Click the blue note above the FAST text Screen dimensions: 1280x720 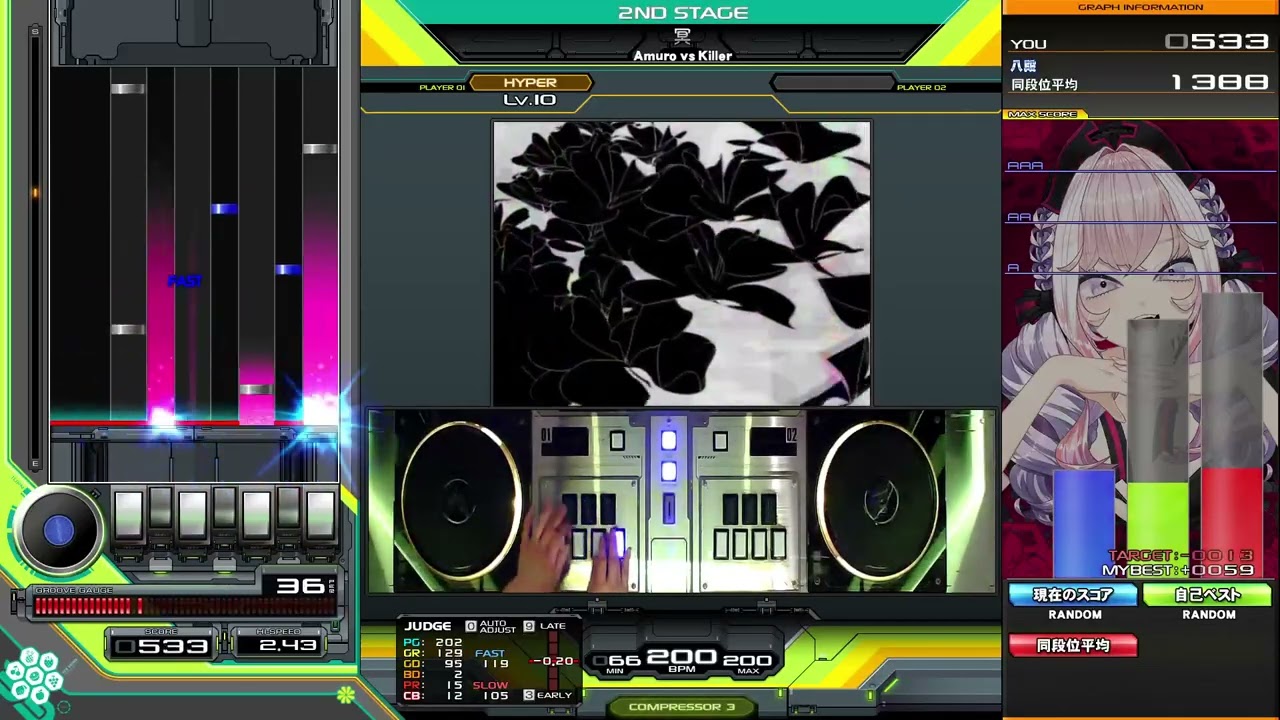[x=224, y=209]
